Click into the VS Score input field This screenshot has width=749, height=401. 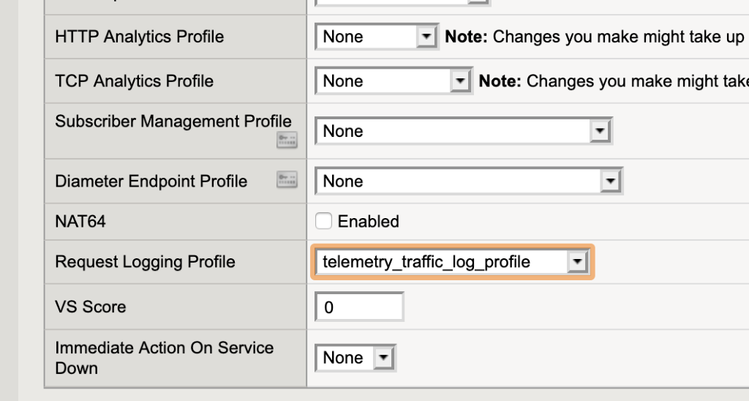pos(359,307)
